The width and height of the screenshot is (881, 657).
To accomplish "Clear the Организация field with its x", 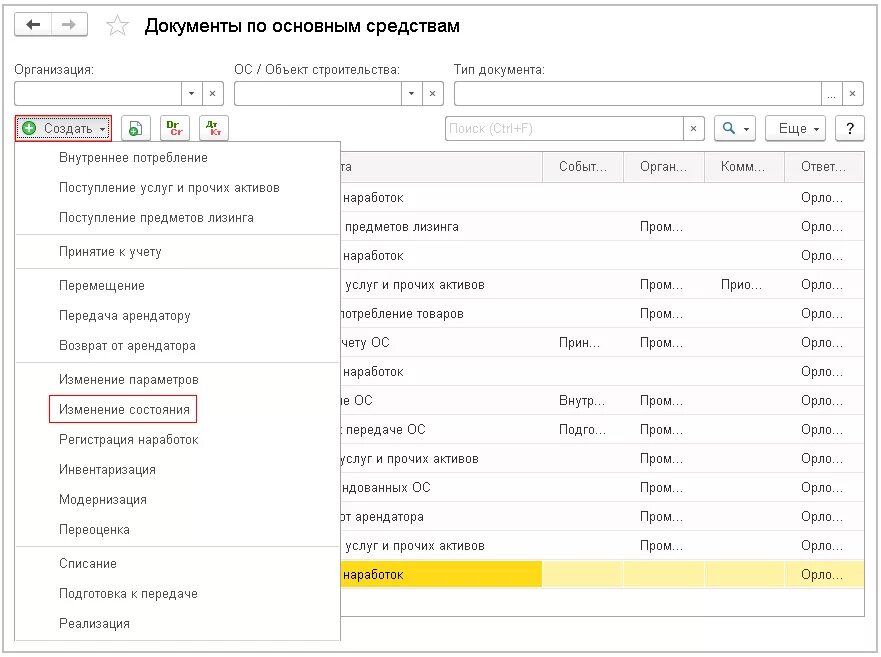I will click(212, 93).
